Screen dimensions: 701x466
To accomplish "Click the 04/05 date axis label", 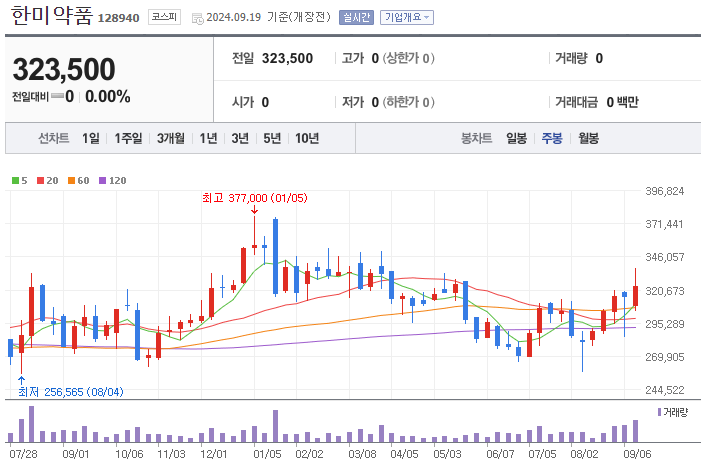I will [x=405, y=454].
